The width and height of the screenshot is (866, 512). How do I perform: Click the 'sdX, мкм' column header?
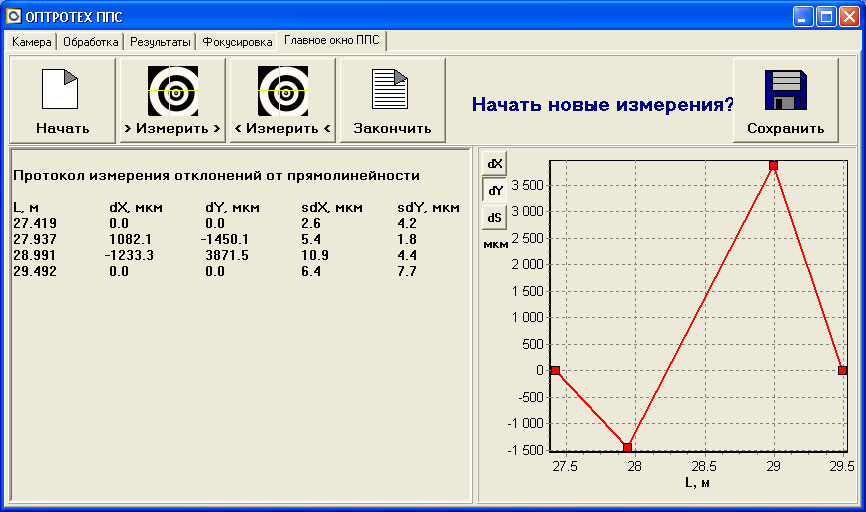(x=332, y=208)
